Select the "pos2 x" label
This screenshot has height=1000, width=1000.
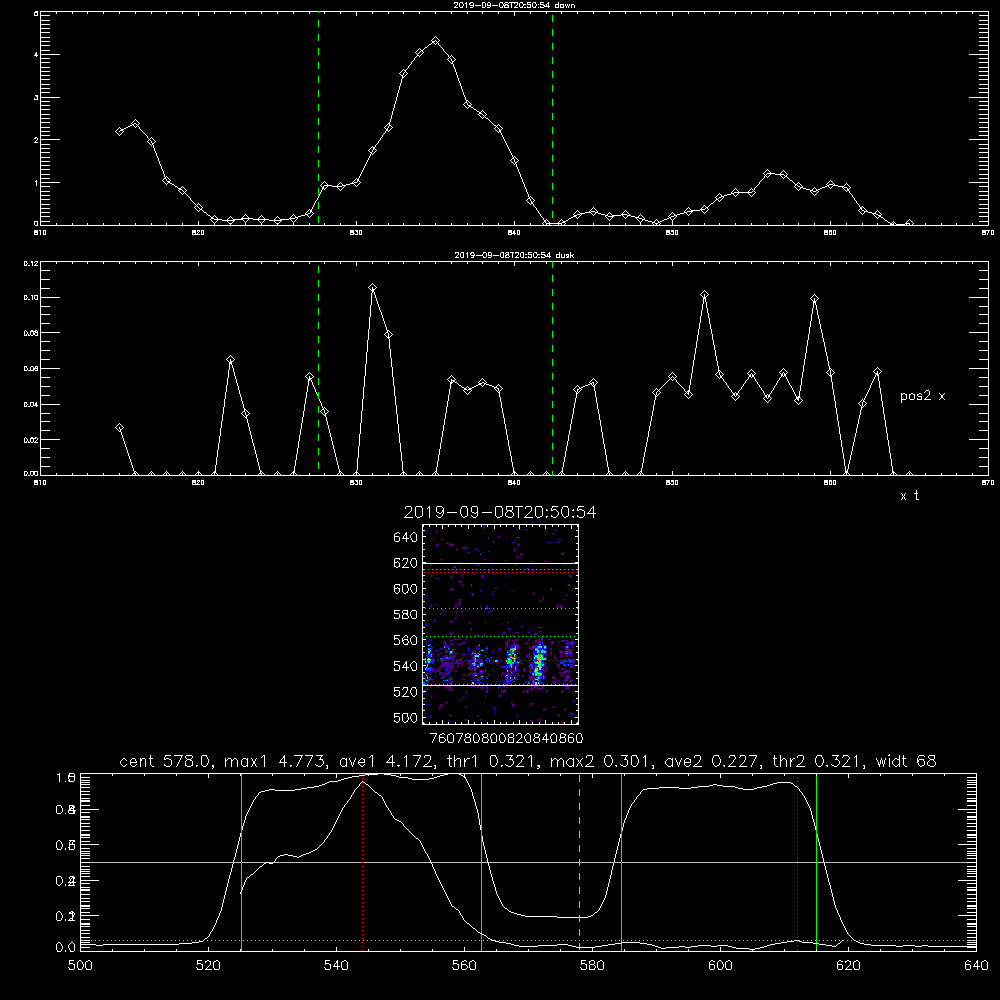[922, 396]
